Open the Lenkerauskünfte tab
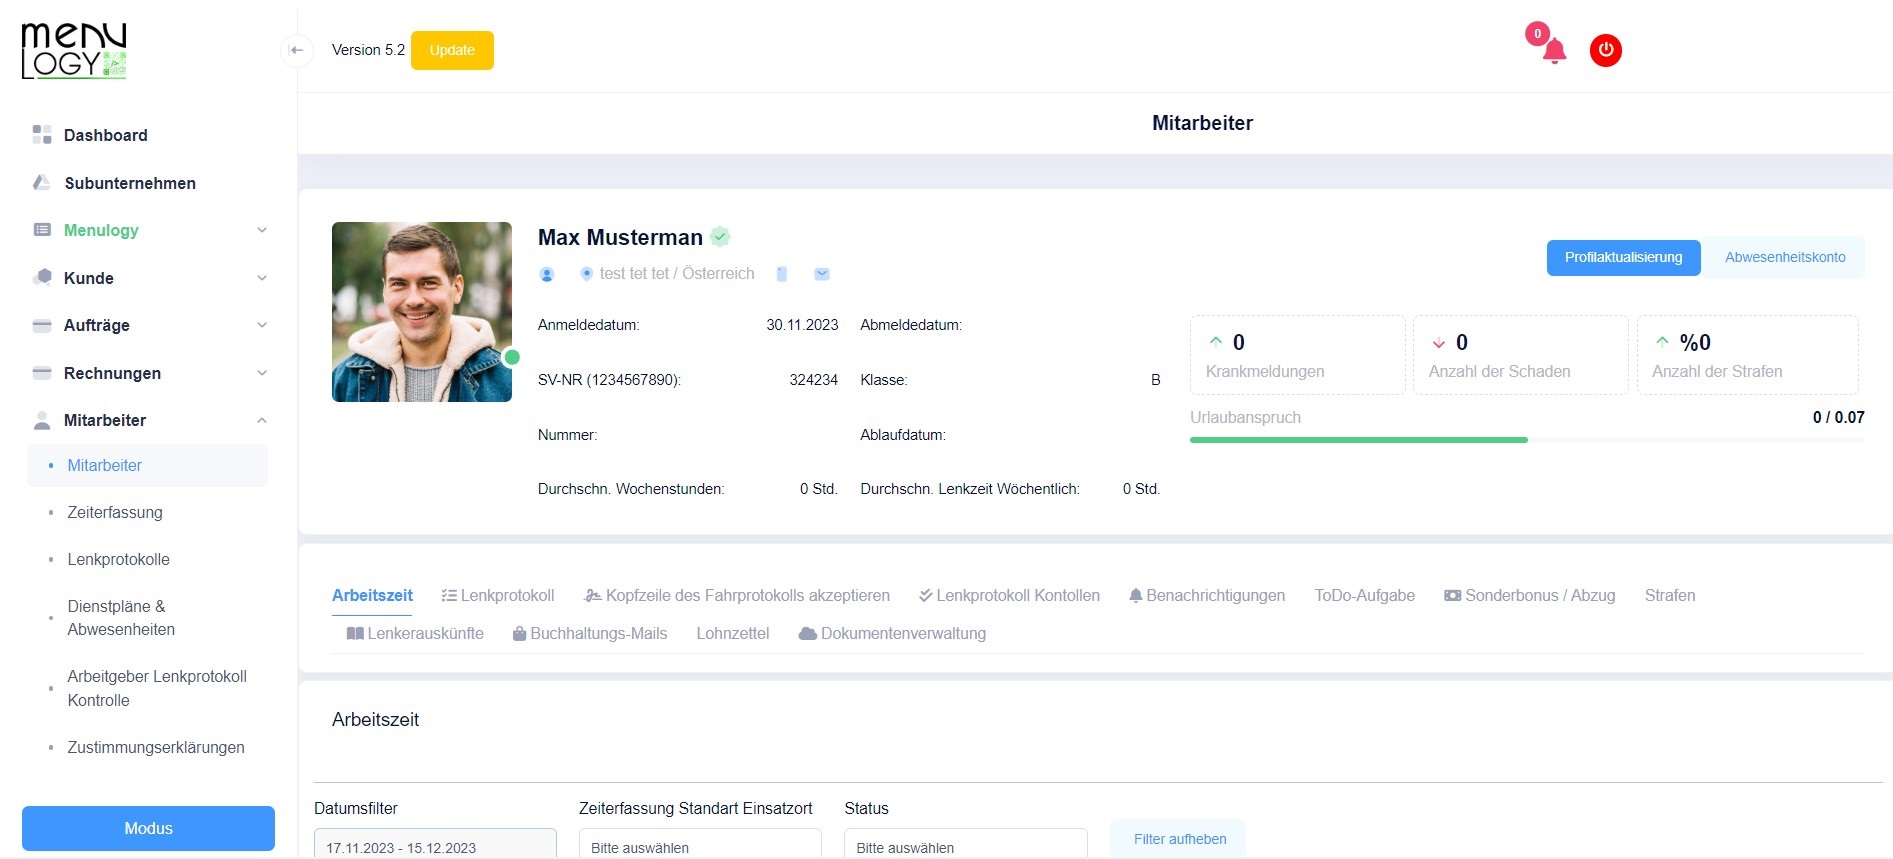 pyautogui.click(x=415, y=633)
